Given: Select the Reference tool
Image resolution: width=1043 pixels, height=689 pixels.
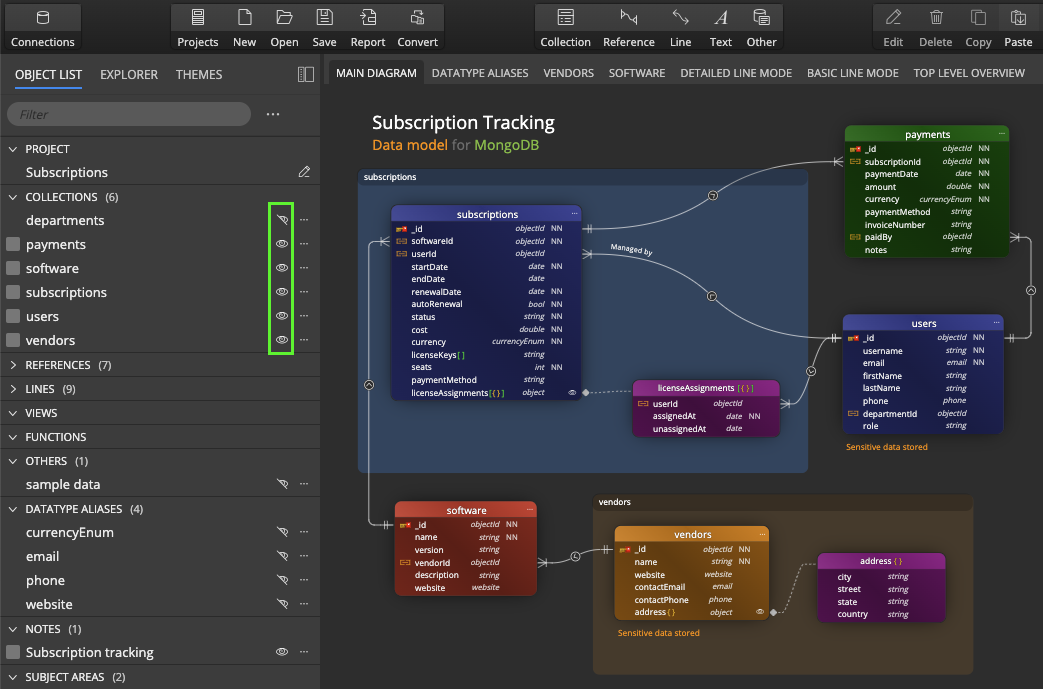Looking at the screenshot, I should (x=628, y=18).
